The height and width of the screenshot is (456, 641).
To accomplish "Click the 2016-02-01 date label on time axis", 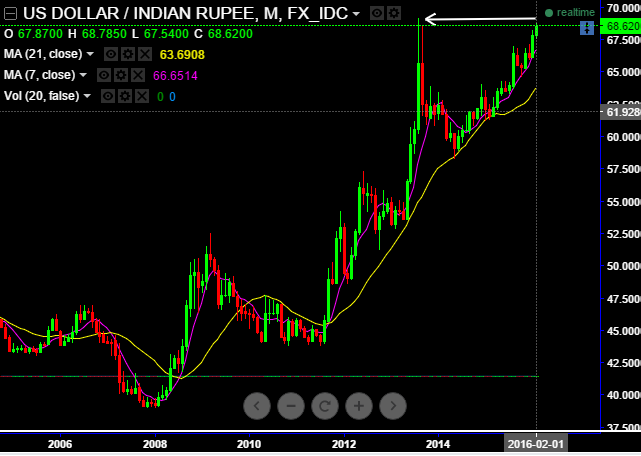I will [x=536, y=444].
